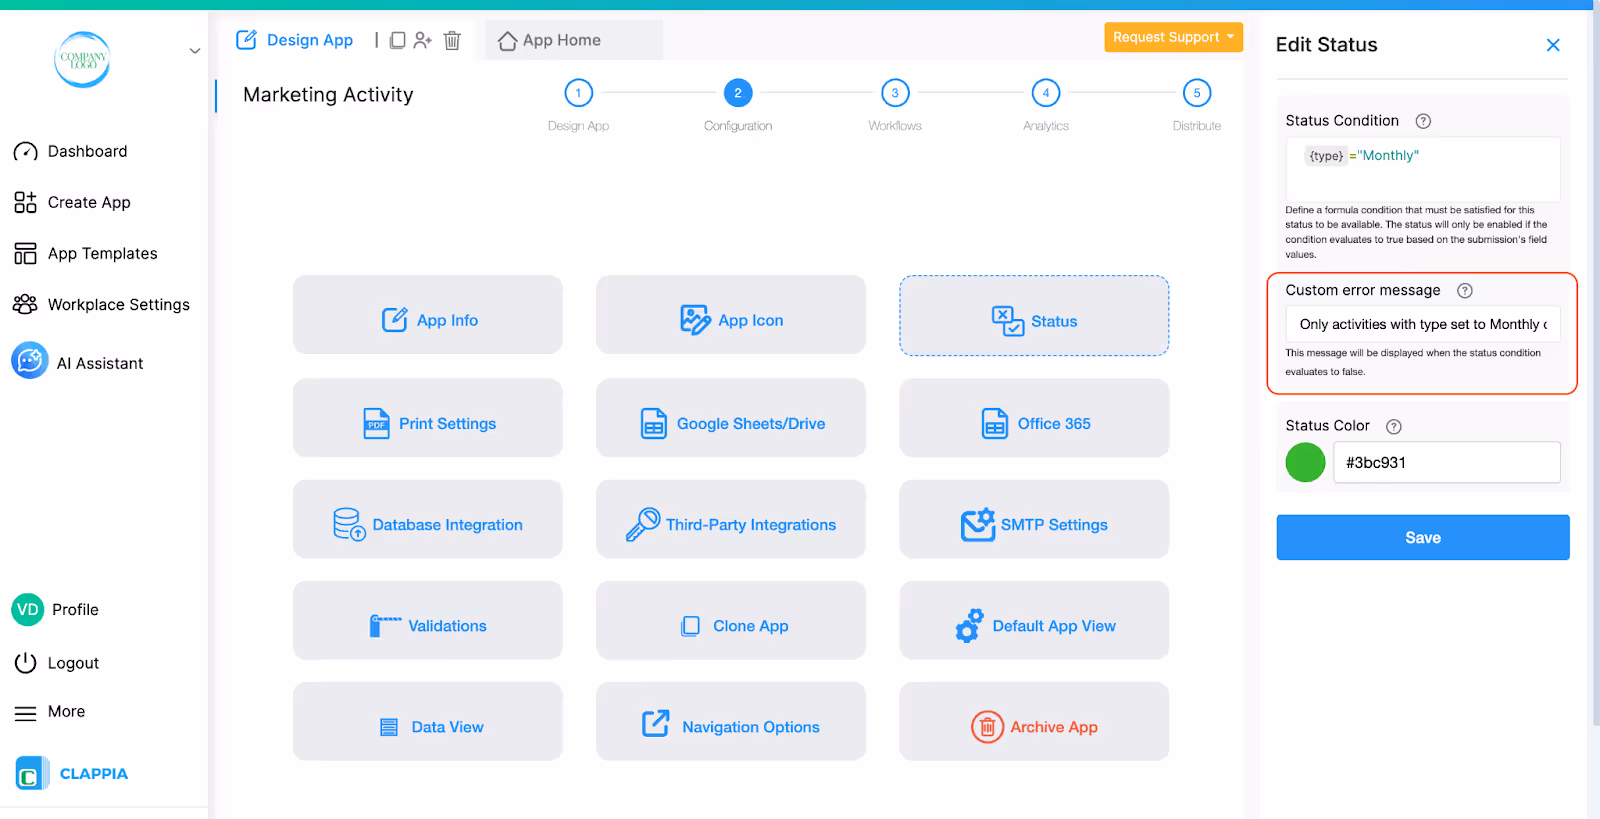
Task: Open App Templates in sidebar
Action: [103, 254]
